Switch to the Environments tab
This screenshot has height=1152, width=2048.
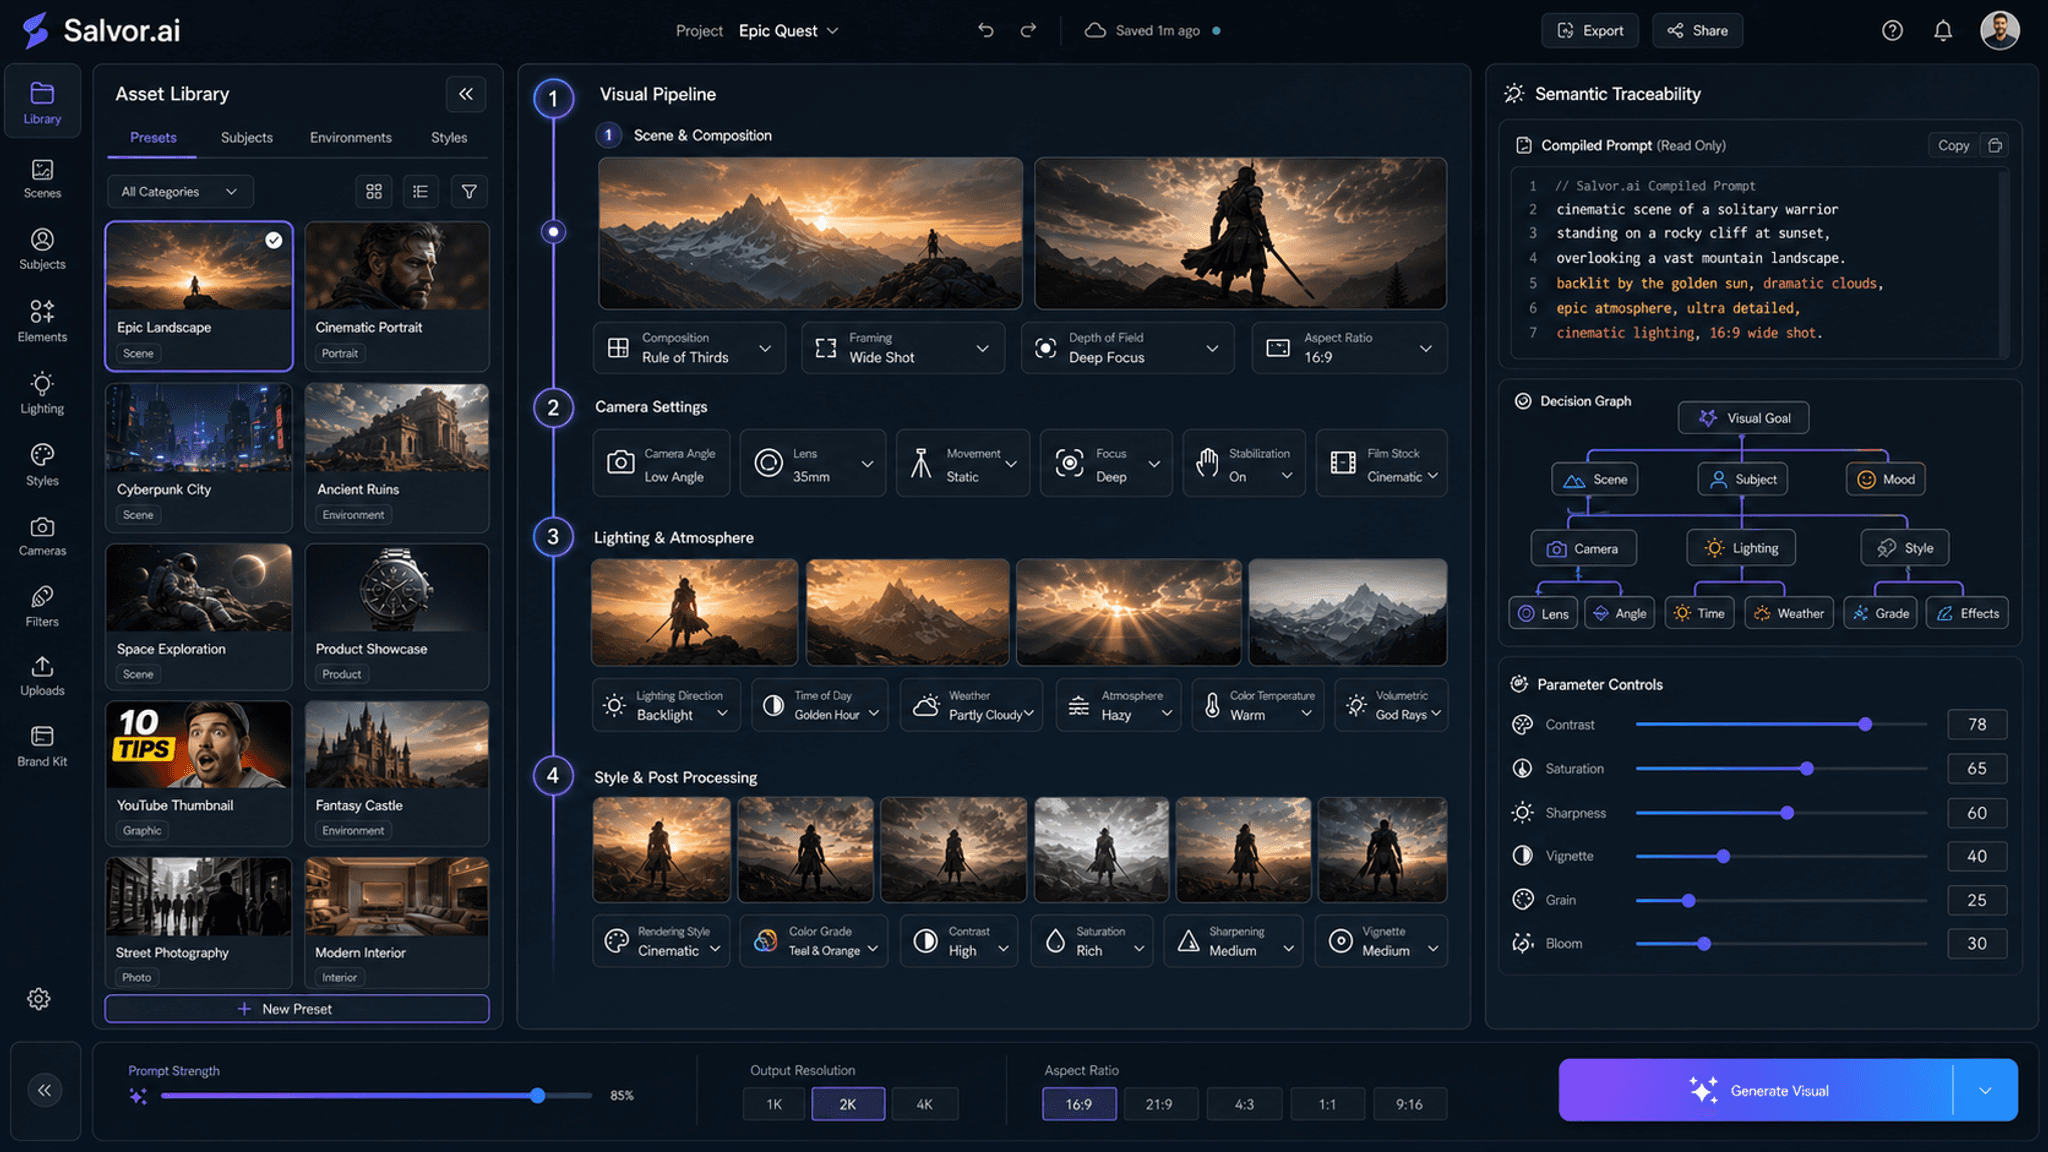351,138
